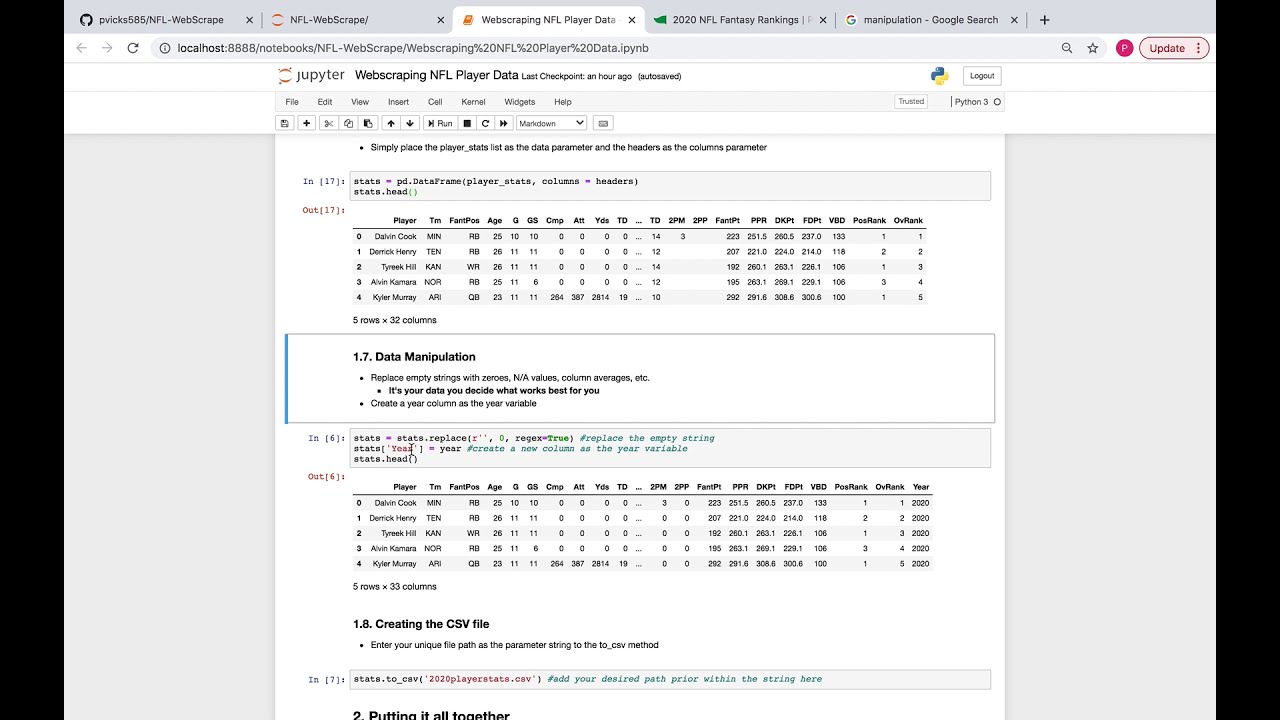Image resolution: width=1280 pixels, height=720 pixels.
Task: Move selected cell down
Action: tap(410, 123)
